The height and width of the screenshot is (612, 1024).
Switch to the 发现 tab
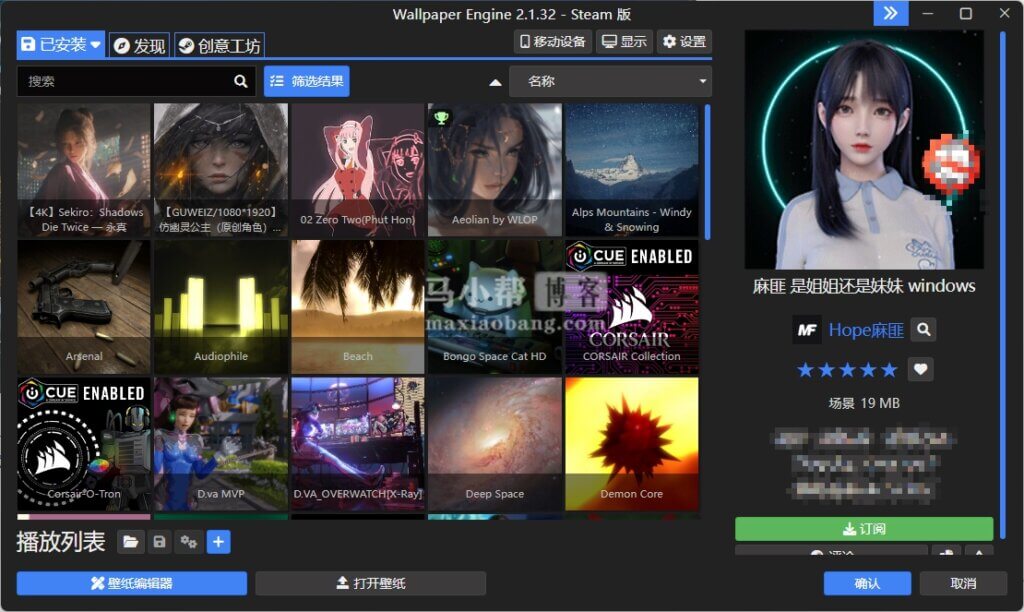click(140, 46)
